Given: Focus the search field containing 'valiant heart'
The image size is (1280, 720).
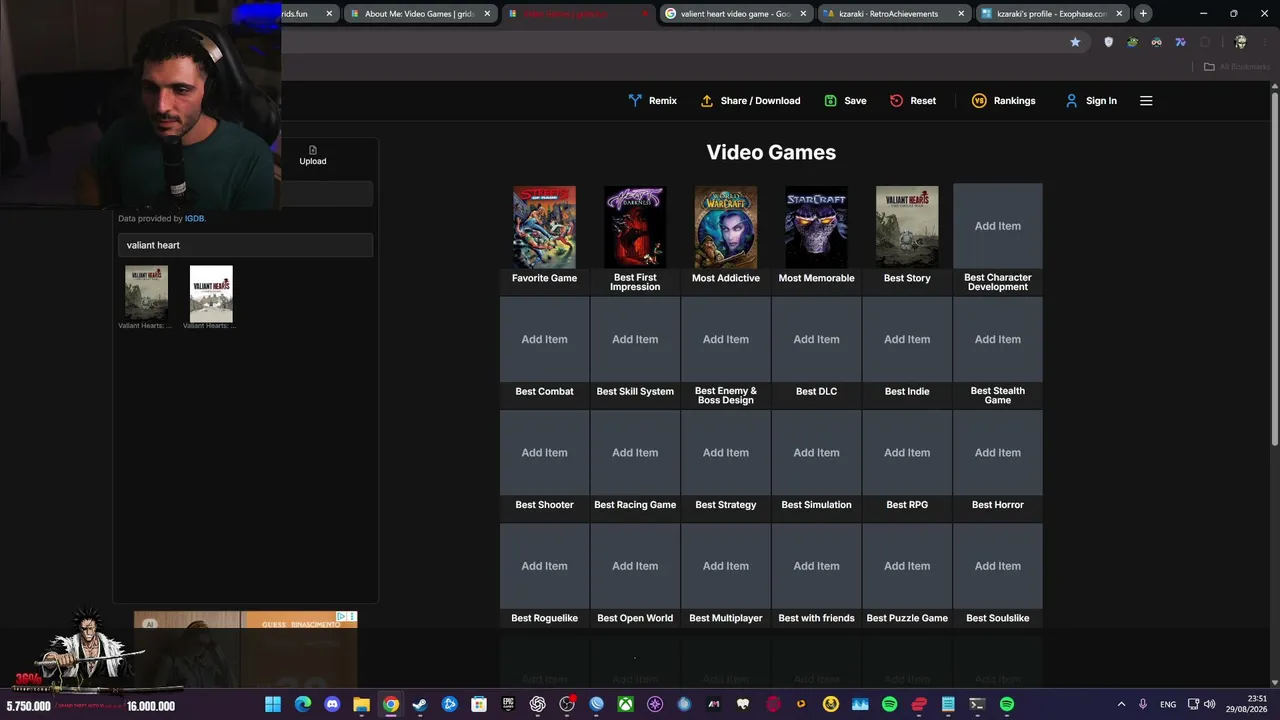Looking at the screenshot, I should [245, 245].
